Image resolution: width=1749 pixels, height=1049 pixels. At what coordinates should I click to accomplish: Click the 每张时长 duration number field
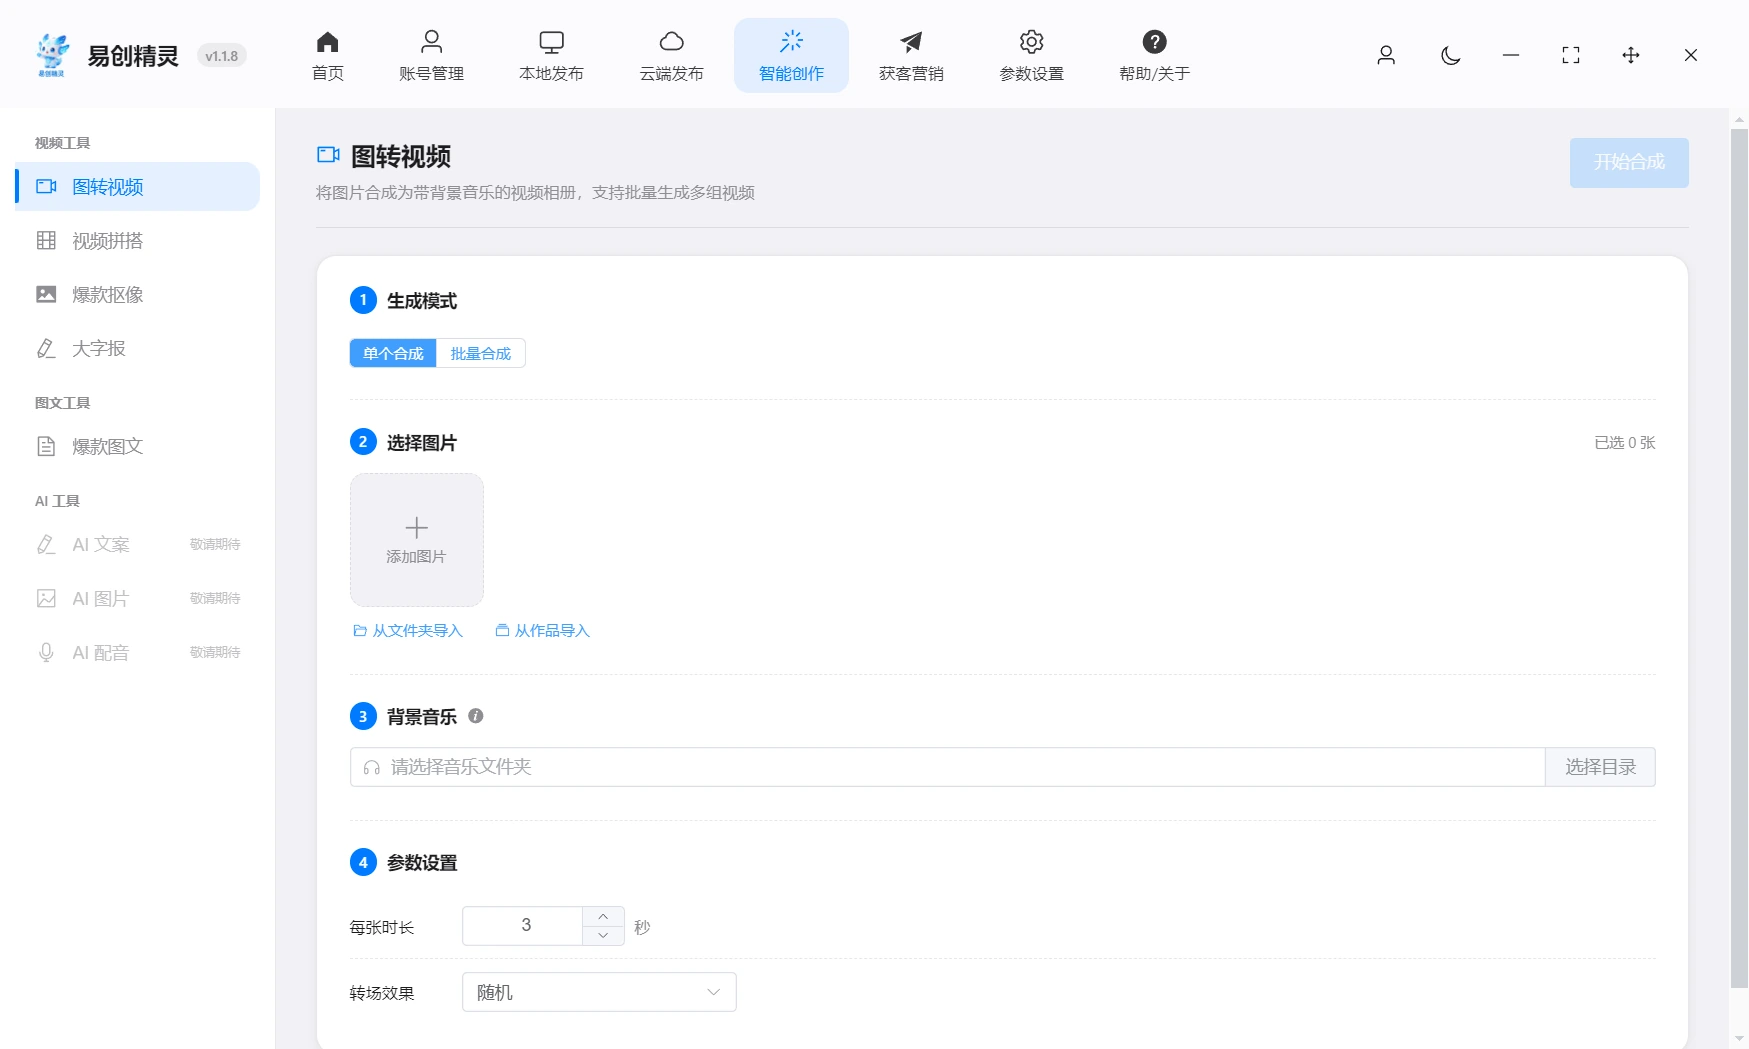tap(523, 926)
